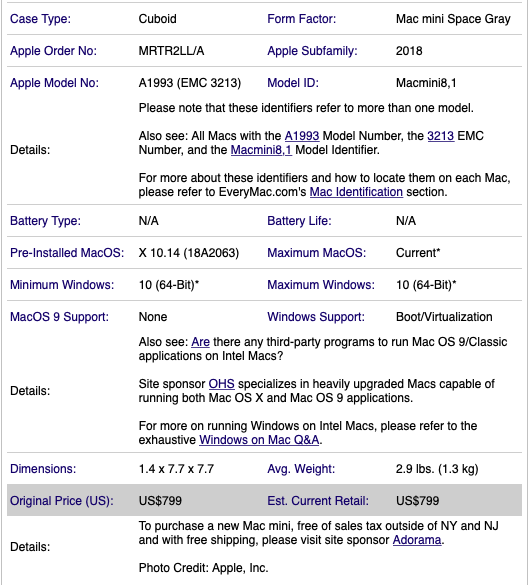Screen dimensions: 531x585
Task: Click the Dimensions label
Action: tap(43, 469)
